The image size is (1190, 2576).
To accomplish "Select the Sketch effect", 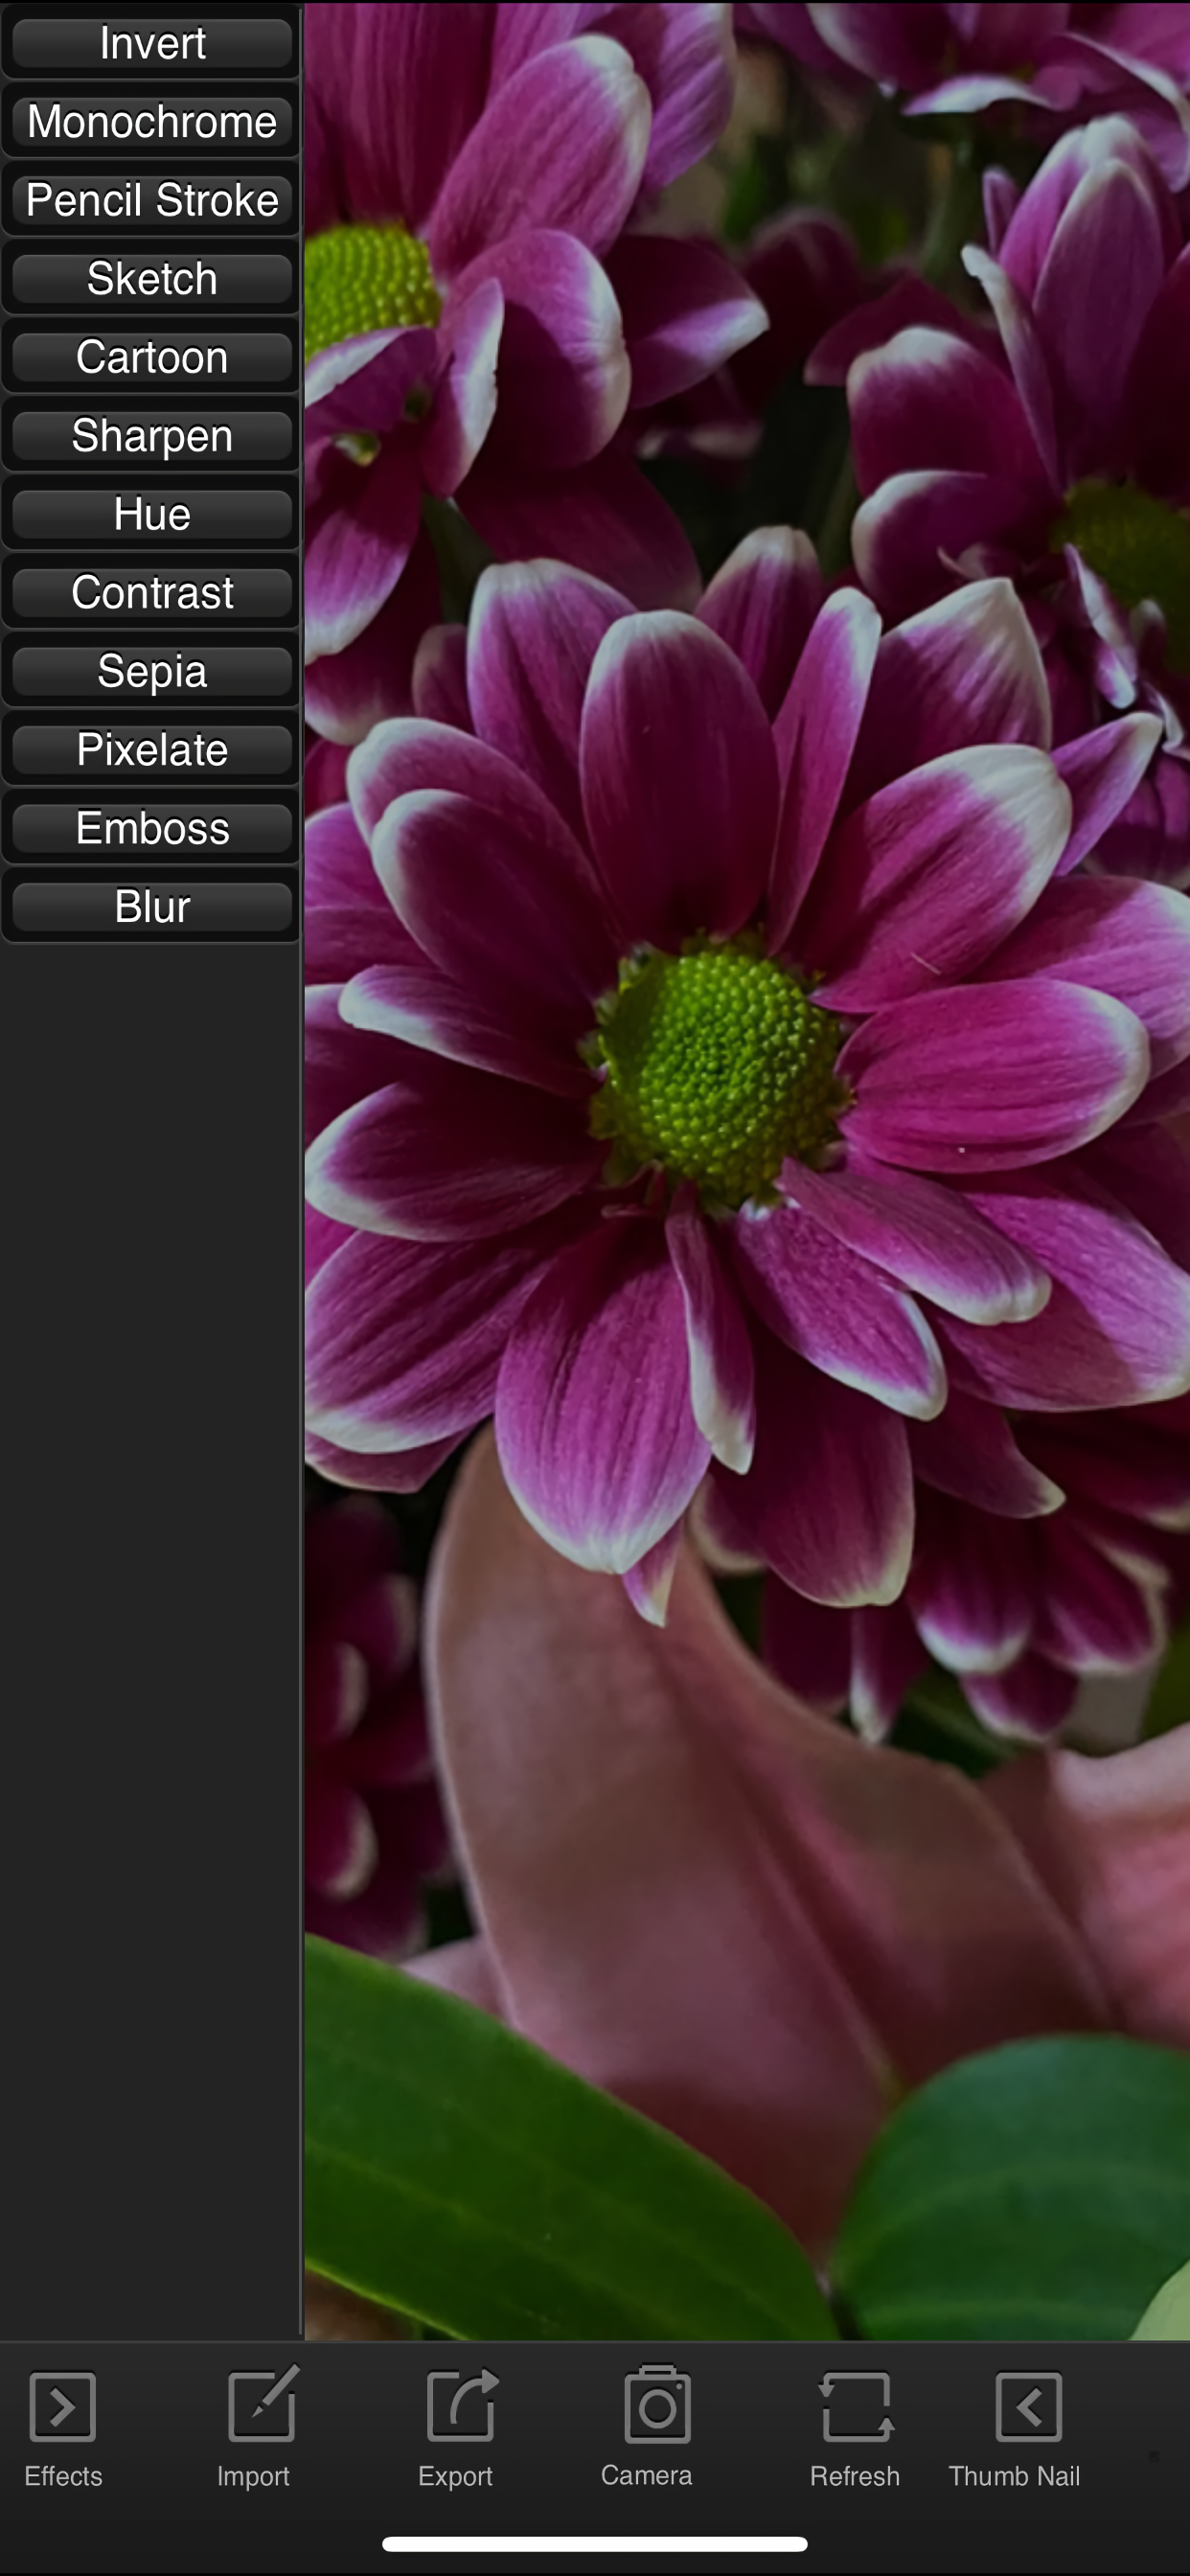I will (x=152, y=279).
